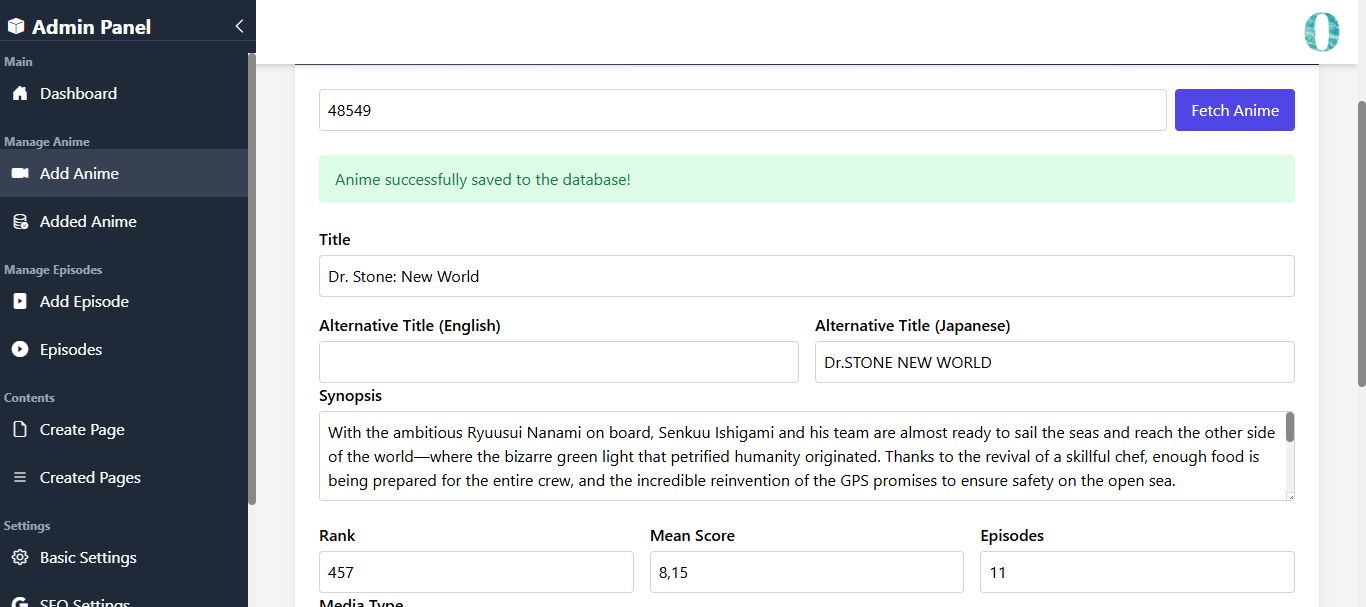Click the 'Episodes' field label above 11
This screenshot has height=607, width=1366.
coord(1012,536)
